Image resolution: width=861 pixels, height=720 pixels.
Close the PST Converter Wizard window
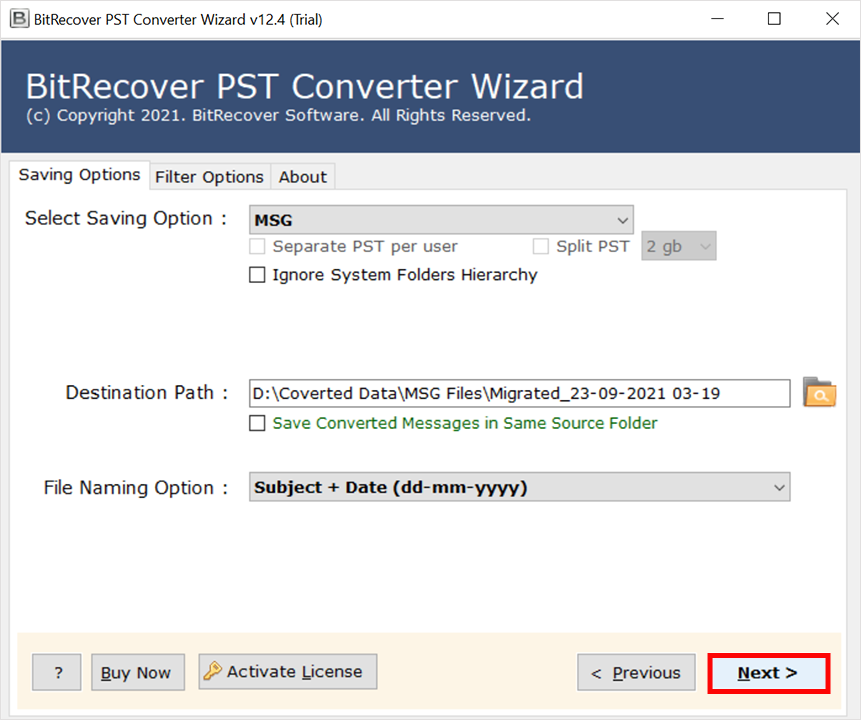[832, 19]
